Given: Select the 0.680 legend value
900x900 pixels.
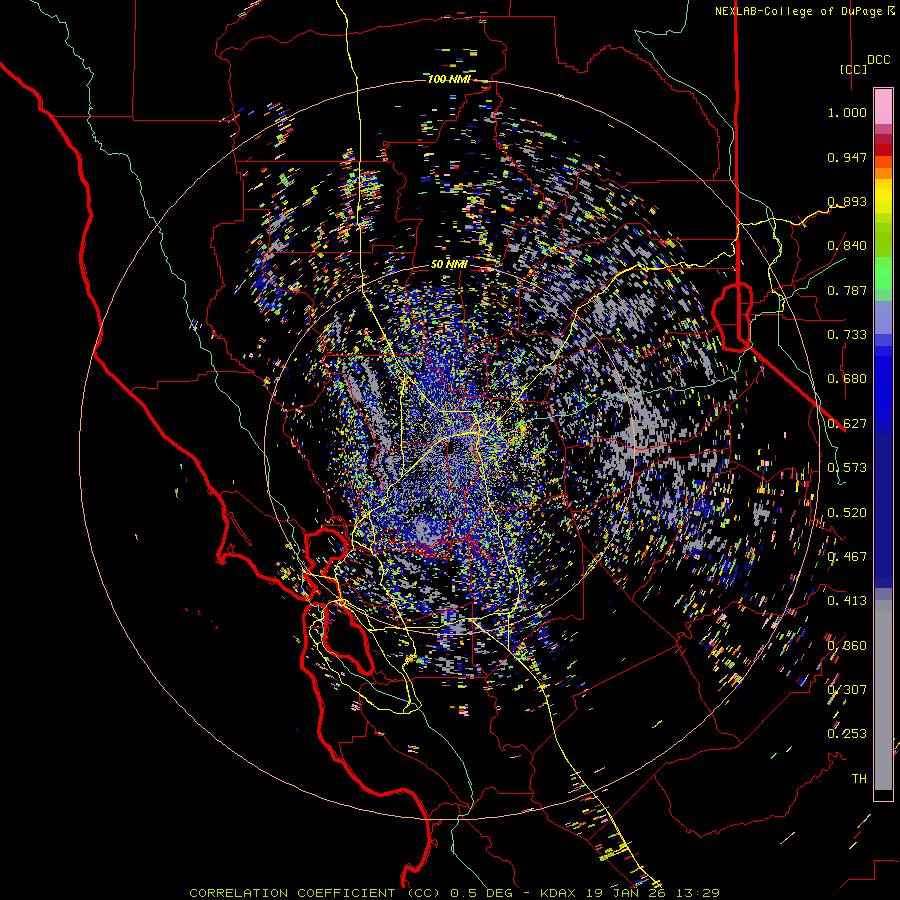Looking at the screenshot, I should 847,379.
